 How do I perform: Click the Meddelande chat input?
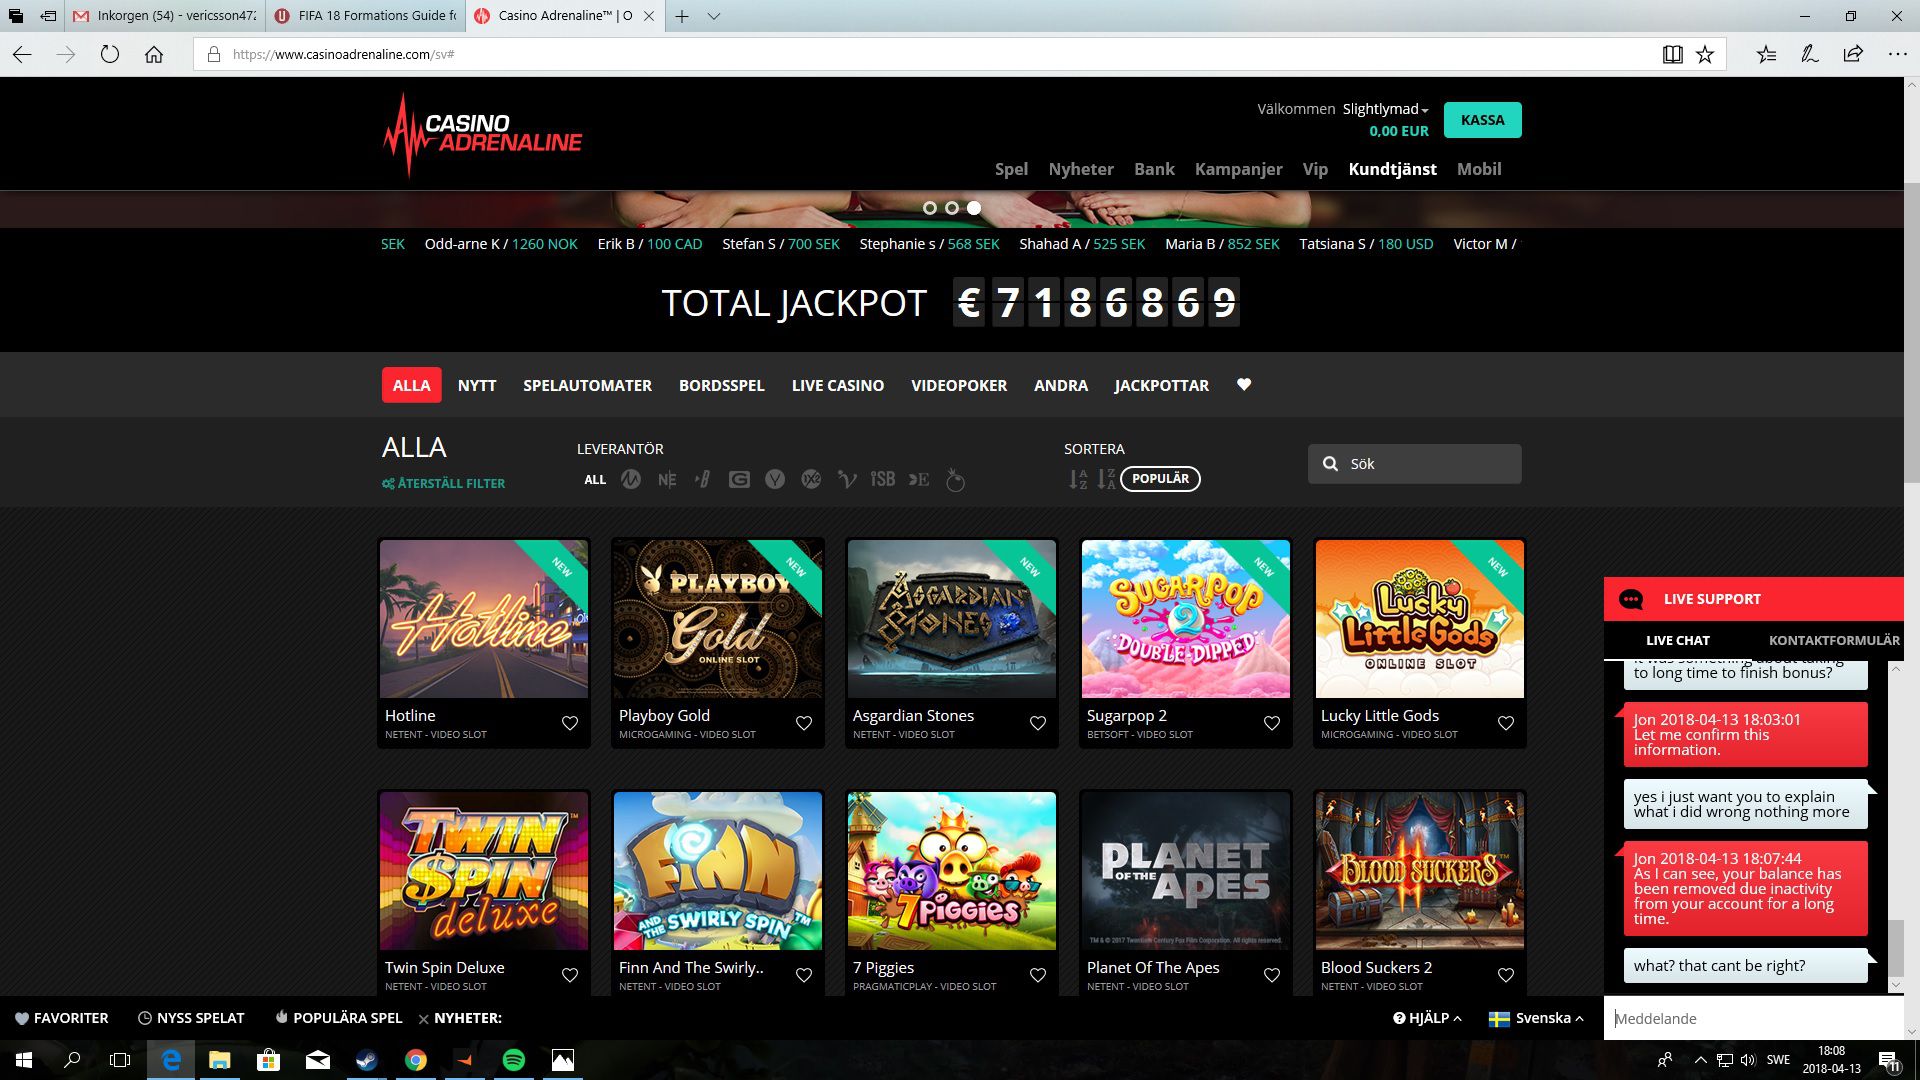(x=1754, y=1018)
